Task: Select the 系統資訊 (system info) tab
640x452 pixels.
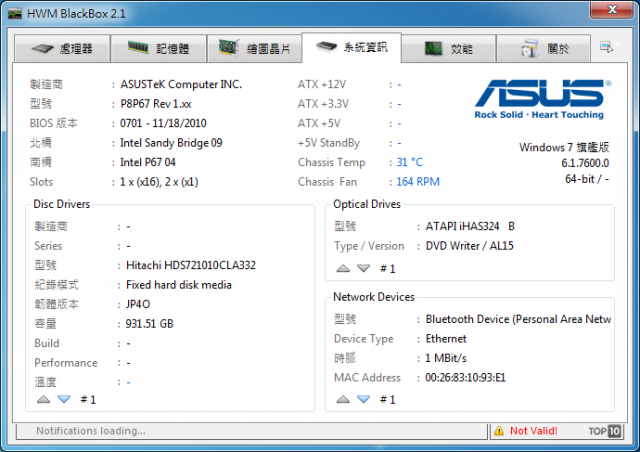Action: [351, 47]
